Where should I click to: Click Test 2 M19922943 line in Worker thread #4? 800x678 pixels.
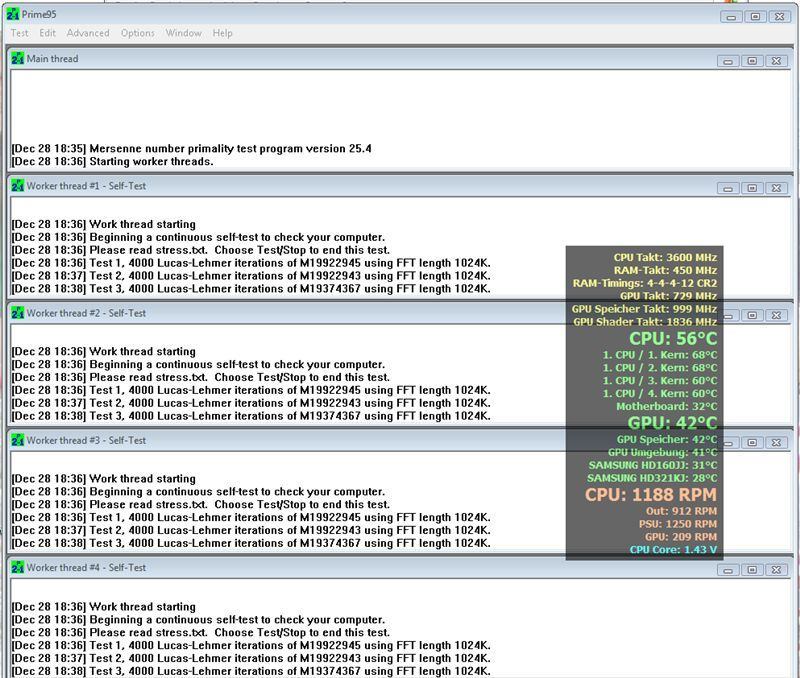coord(251,658)
